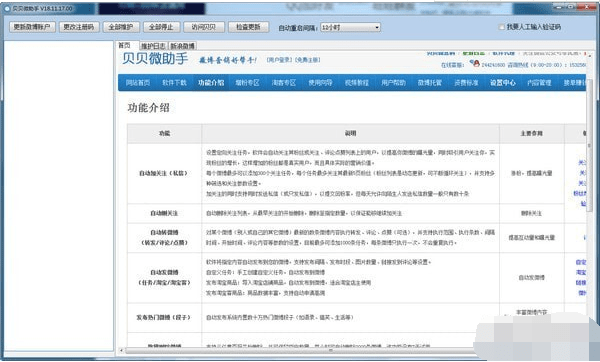Click the 免费注册 link

(308, 60)
